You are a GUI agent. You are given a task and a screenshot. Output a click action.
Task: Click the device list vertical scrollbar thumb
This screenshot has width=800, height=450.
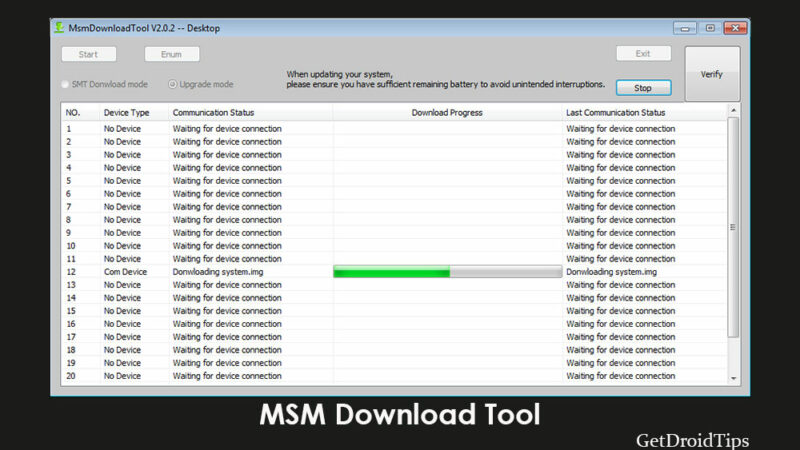[x=733, y=227]
